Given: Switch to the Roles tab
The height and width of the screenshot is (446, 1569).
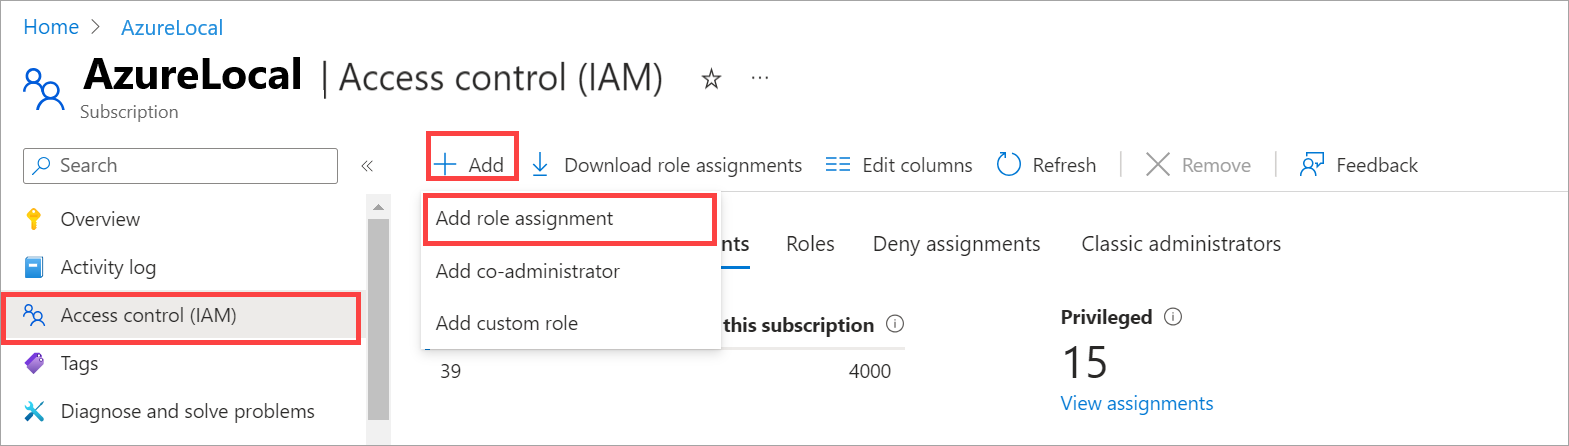Looking at the screenshot, I should click(810, 244).
